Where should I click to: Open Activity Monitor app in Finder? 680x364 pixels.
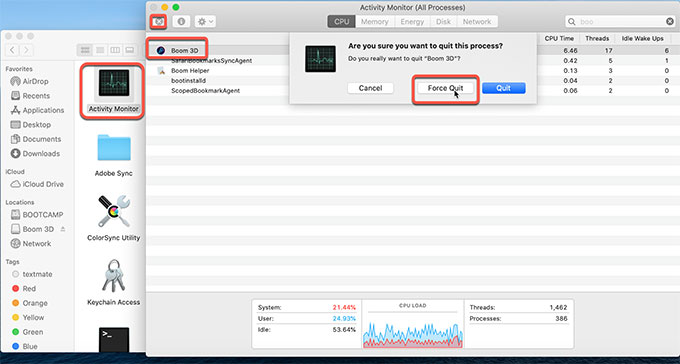[x=114, y=82]
